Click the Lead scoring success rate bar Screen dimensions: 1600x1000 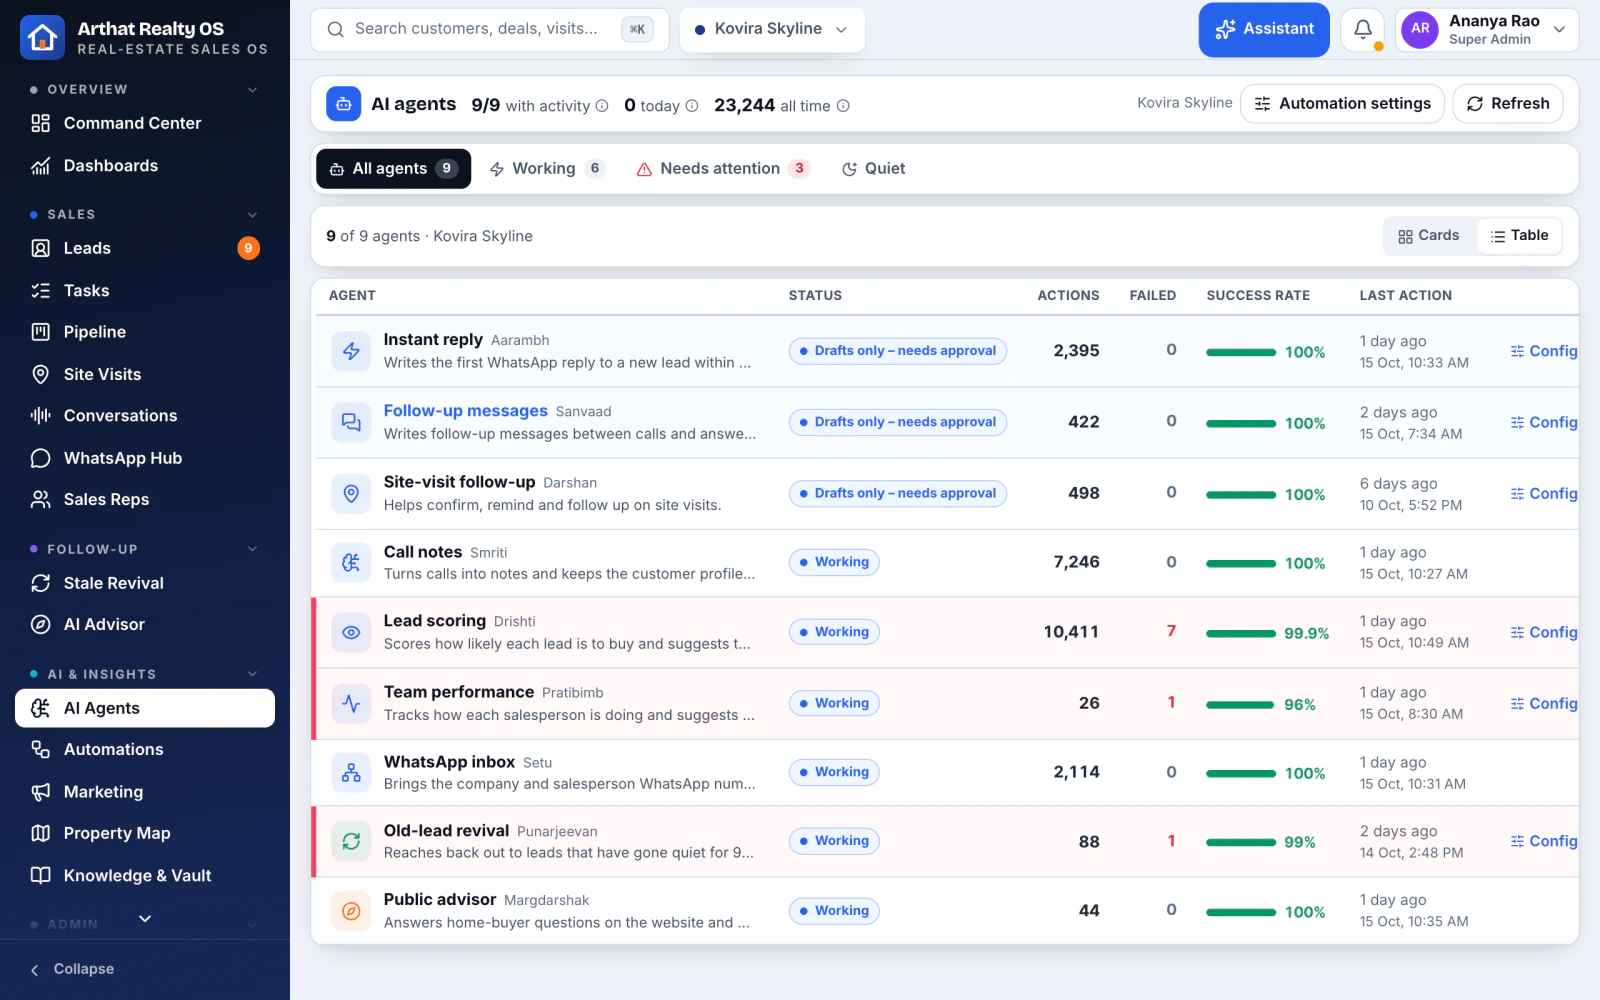(1240, 634)
